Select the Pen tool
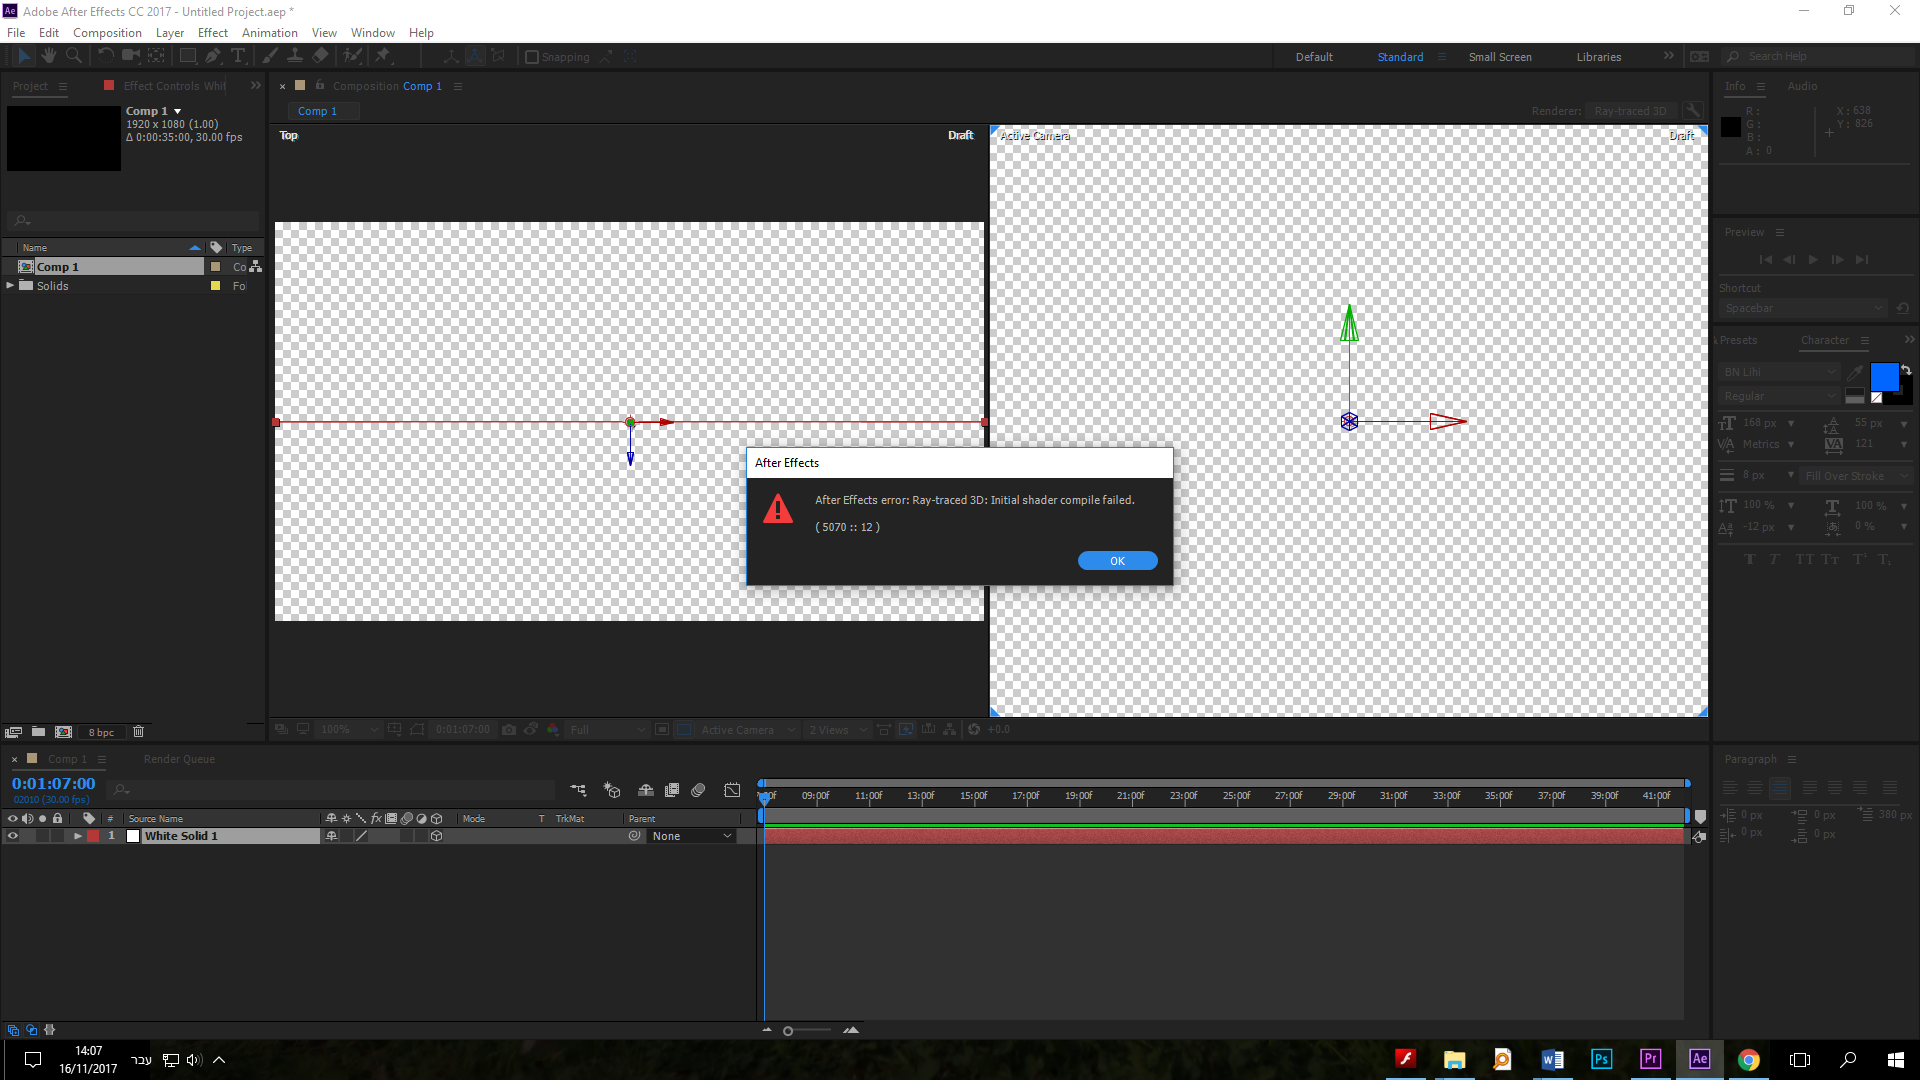The image size is (1920, 1080). pos(212,56)
